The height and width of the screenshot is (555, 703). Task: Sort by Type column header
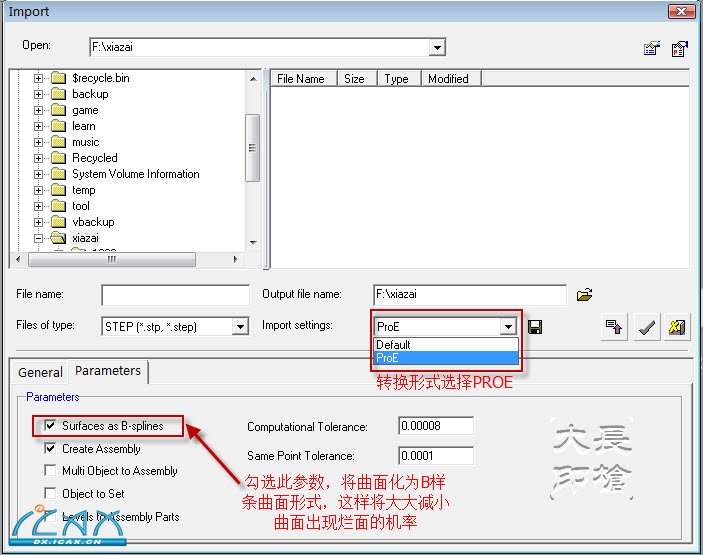(399, 78)
